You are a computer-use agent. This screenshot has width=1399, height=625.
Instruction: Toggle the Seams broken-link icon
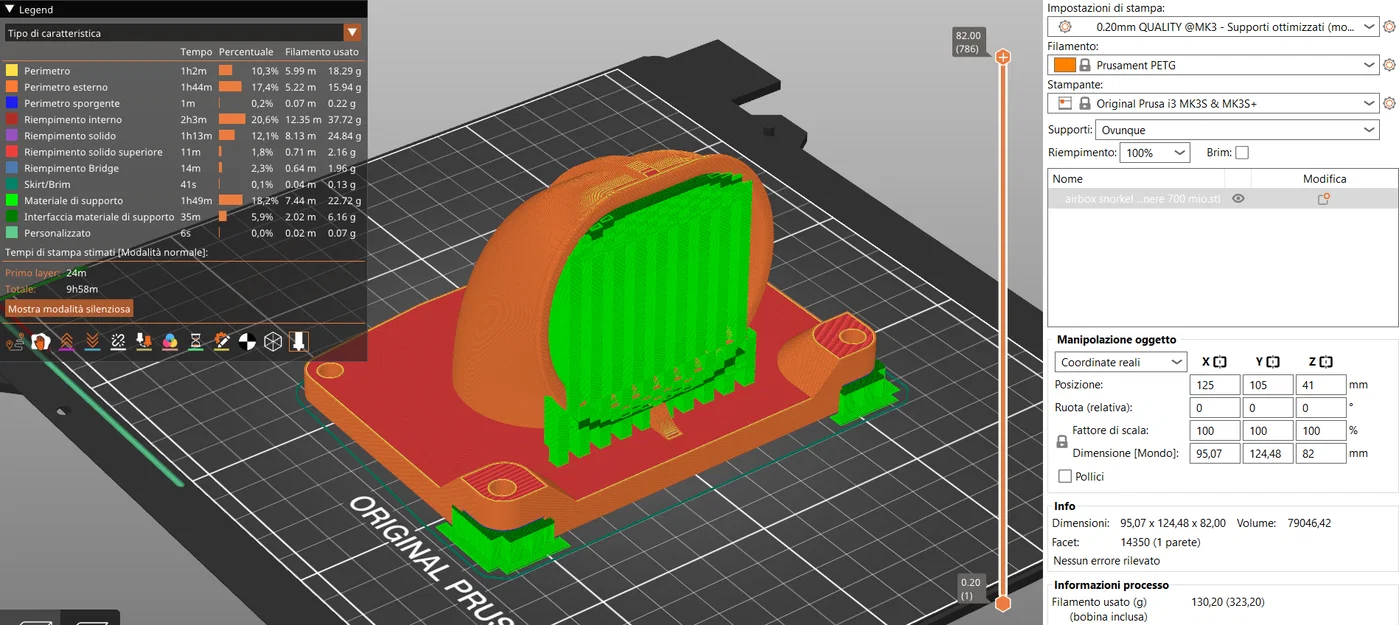[118, 342]
